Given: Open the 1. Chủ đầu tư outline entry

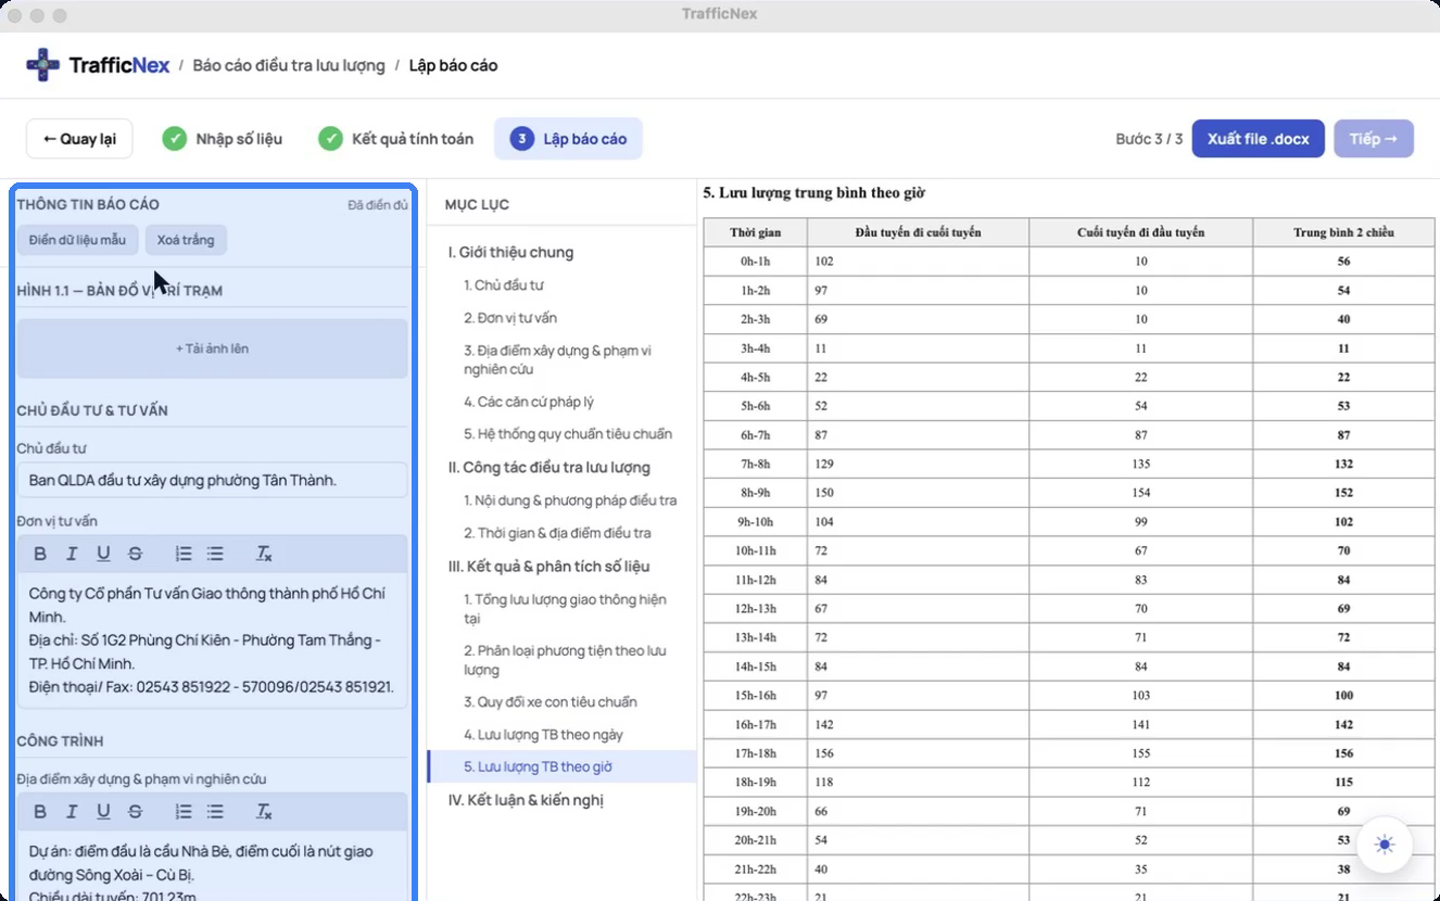Looking at the screenshot, I should click(504, 285).
